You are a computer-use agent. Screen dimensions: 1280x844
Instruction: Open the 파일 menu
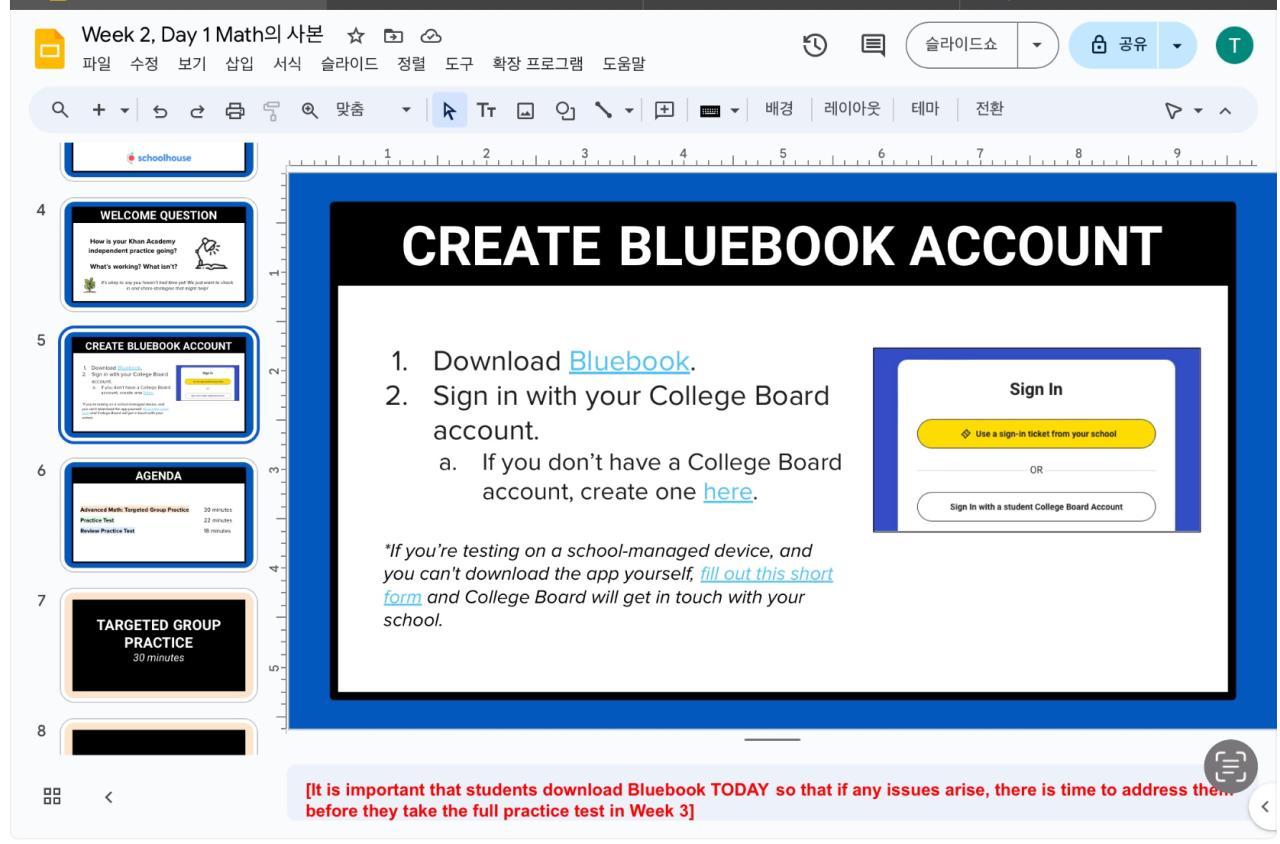(95, 65)
